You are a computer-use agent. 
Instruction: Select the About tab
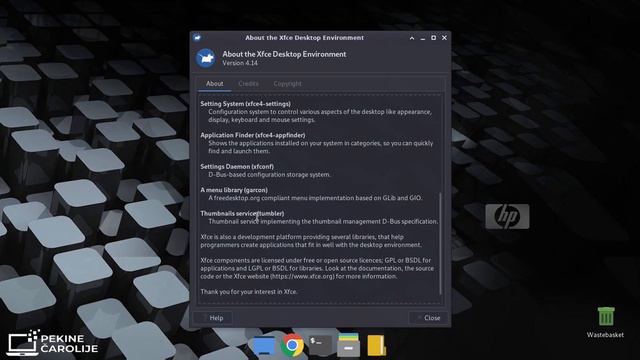214,84
